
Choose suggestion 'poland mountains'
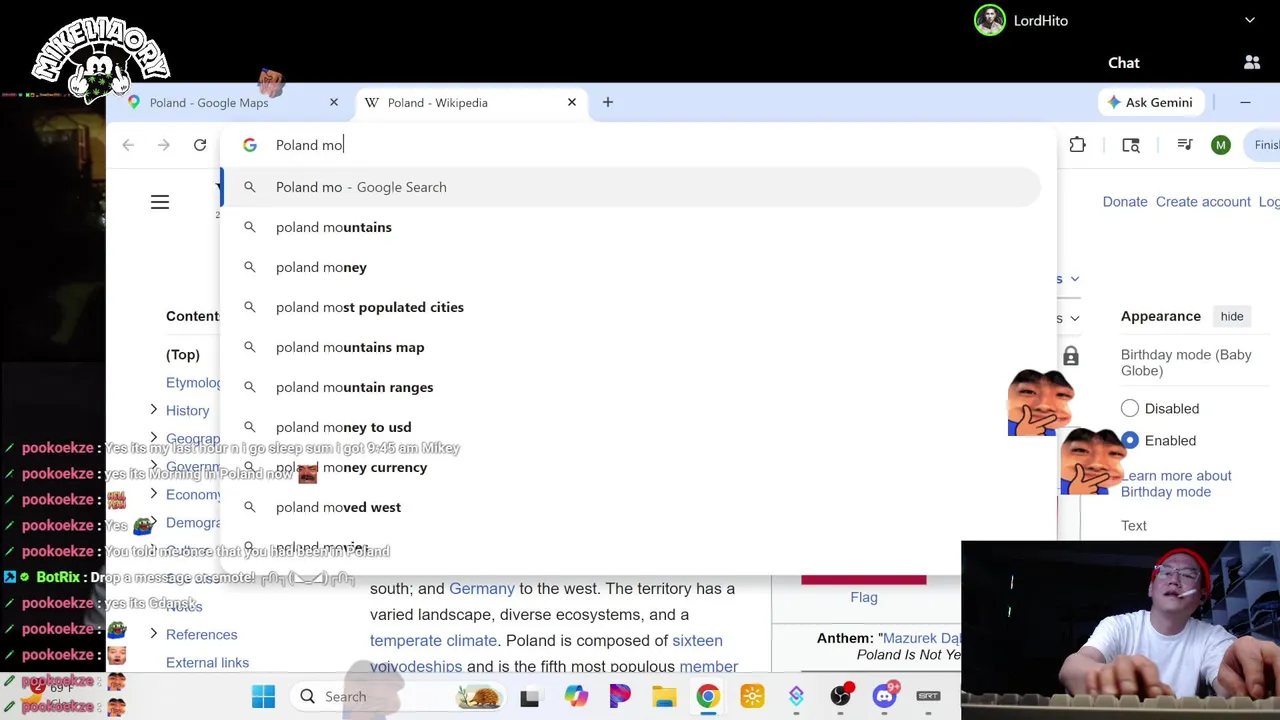point(630,227)
